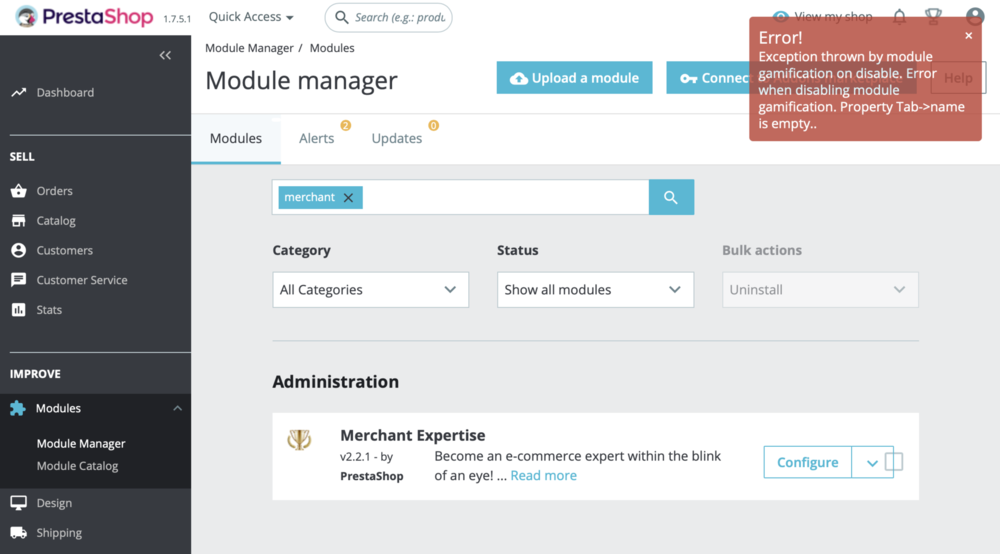Open the Orders section in sidebar
This screenshot has width=1000, height=554.
[55, 191]
